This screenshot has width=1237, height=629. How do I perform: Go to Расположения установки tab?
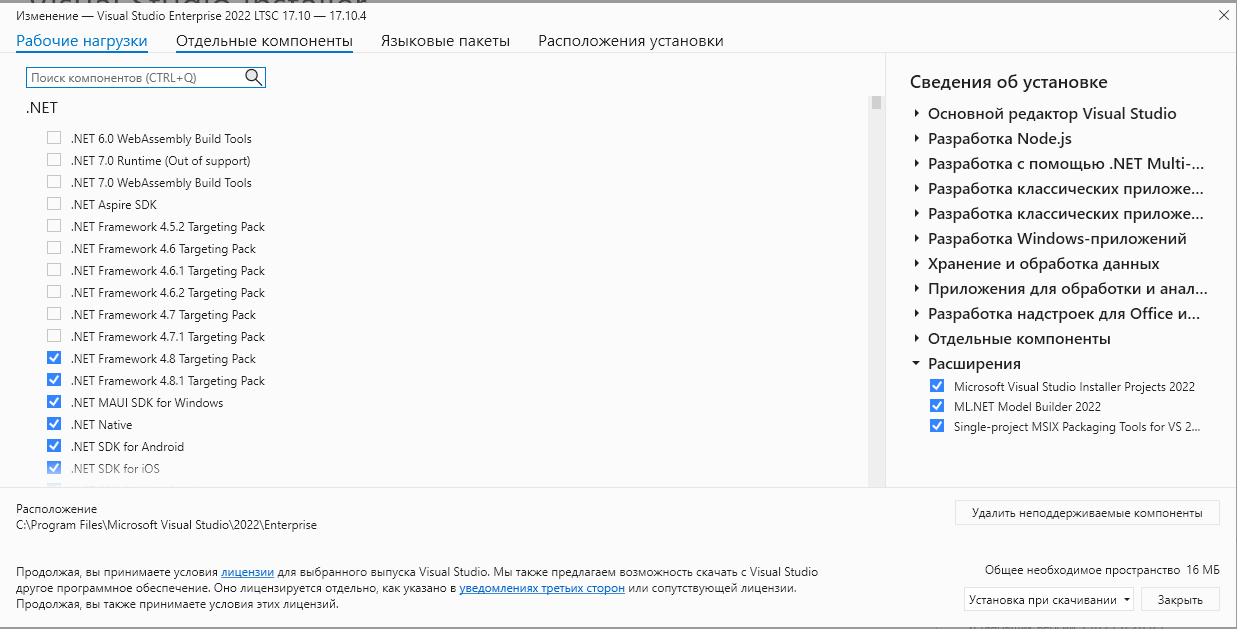pos(631,41)
